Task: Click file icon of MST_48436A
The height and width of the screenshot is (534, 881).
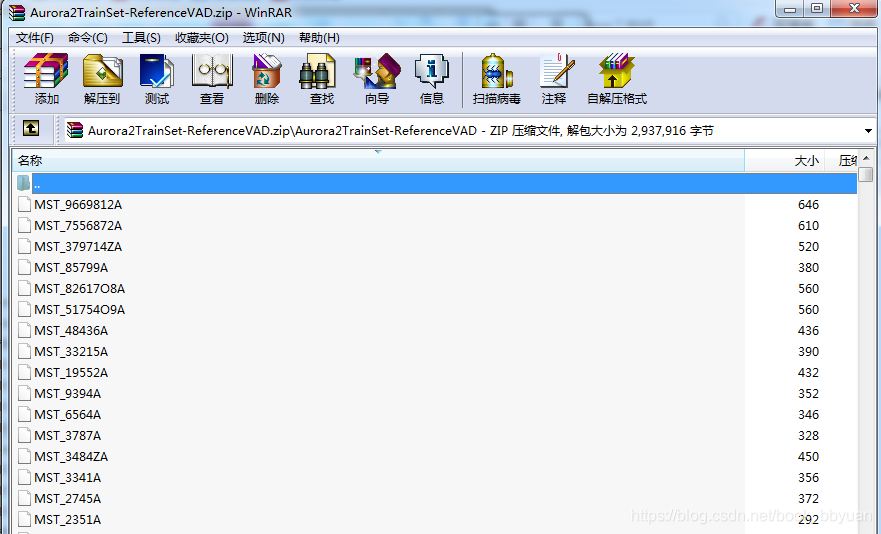Action: [x=24, y=331]
